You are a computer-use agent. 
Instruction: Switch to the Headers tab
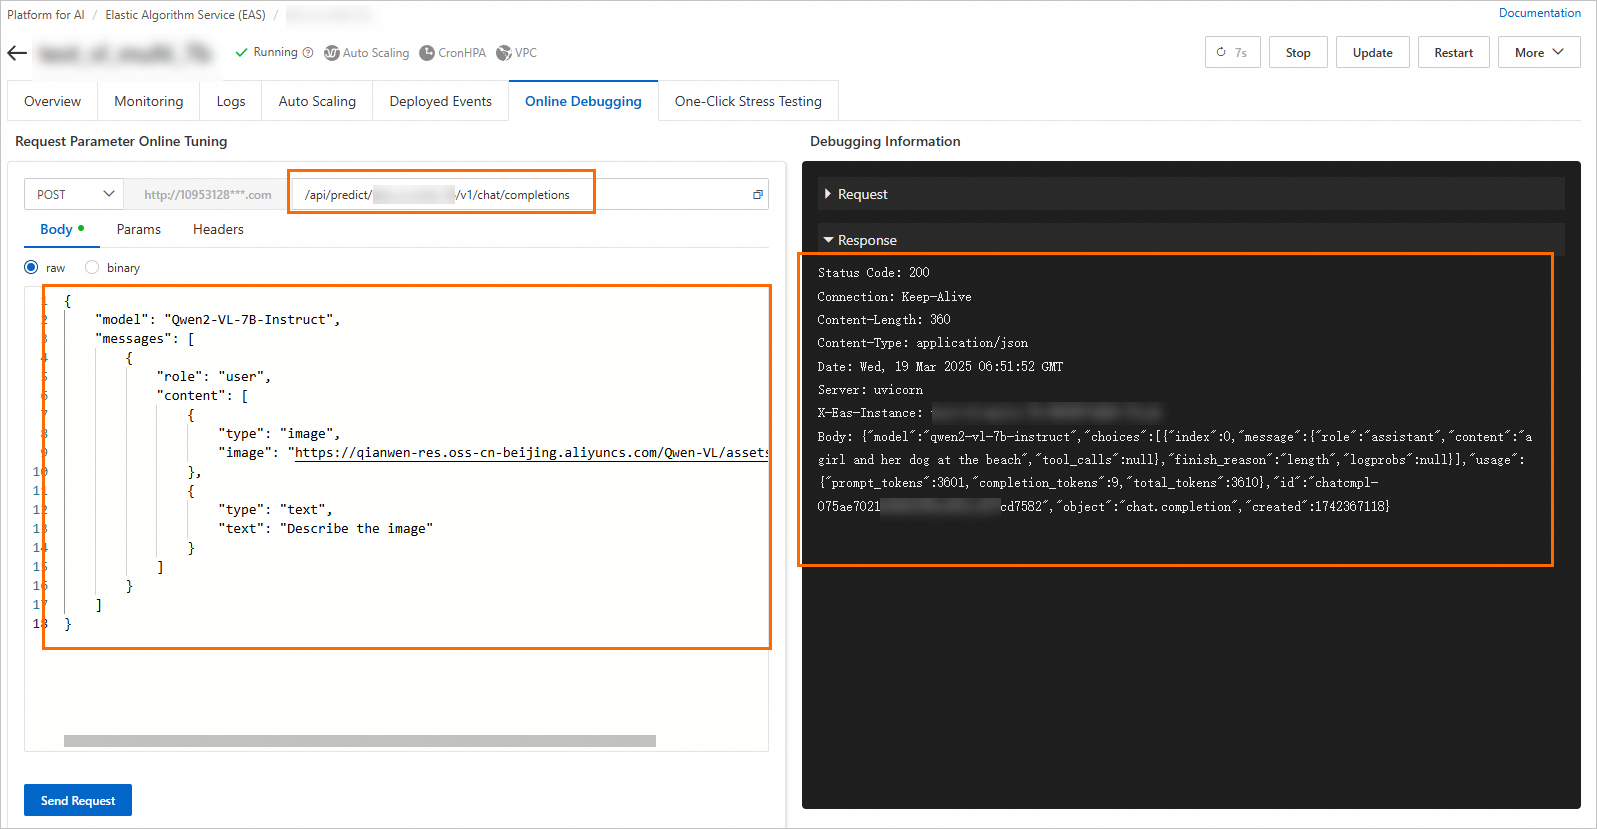pos(218,229)
